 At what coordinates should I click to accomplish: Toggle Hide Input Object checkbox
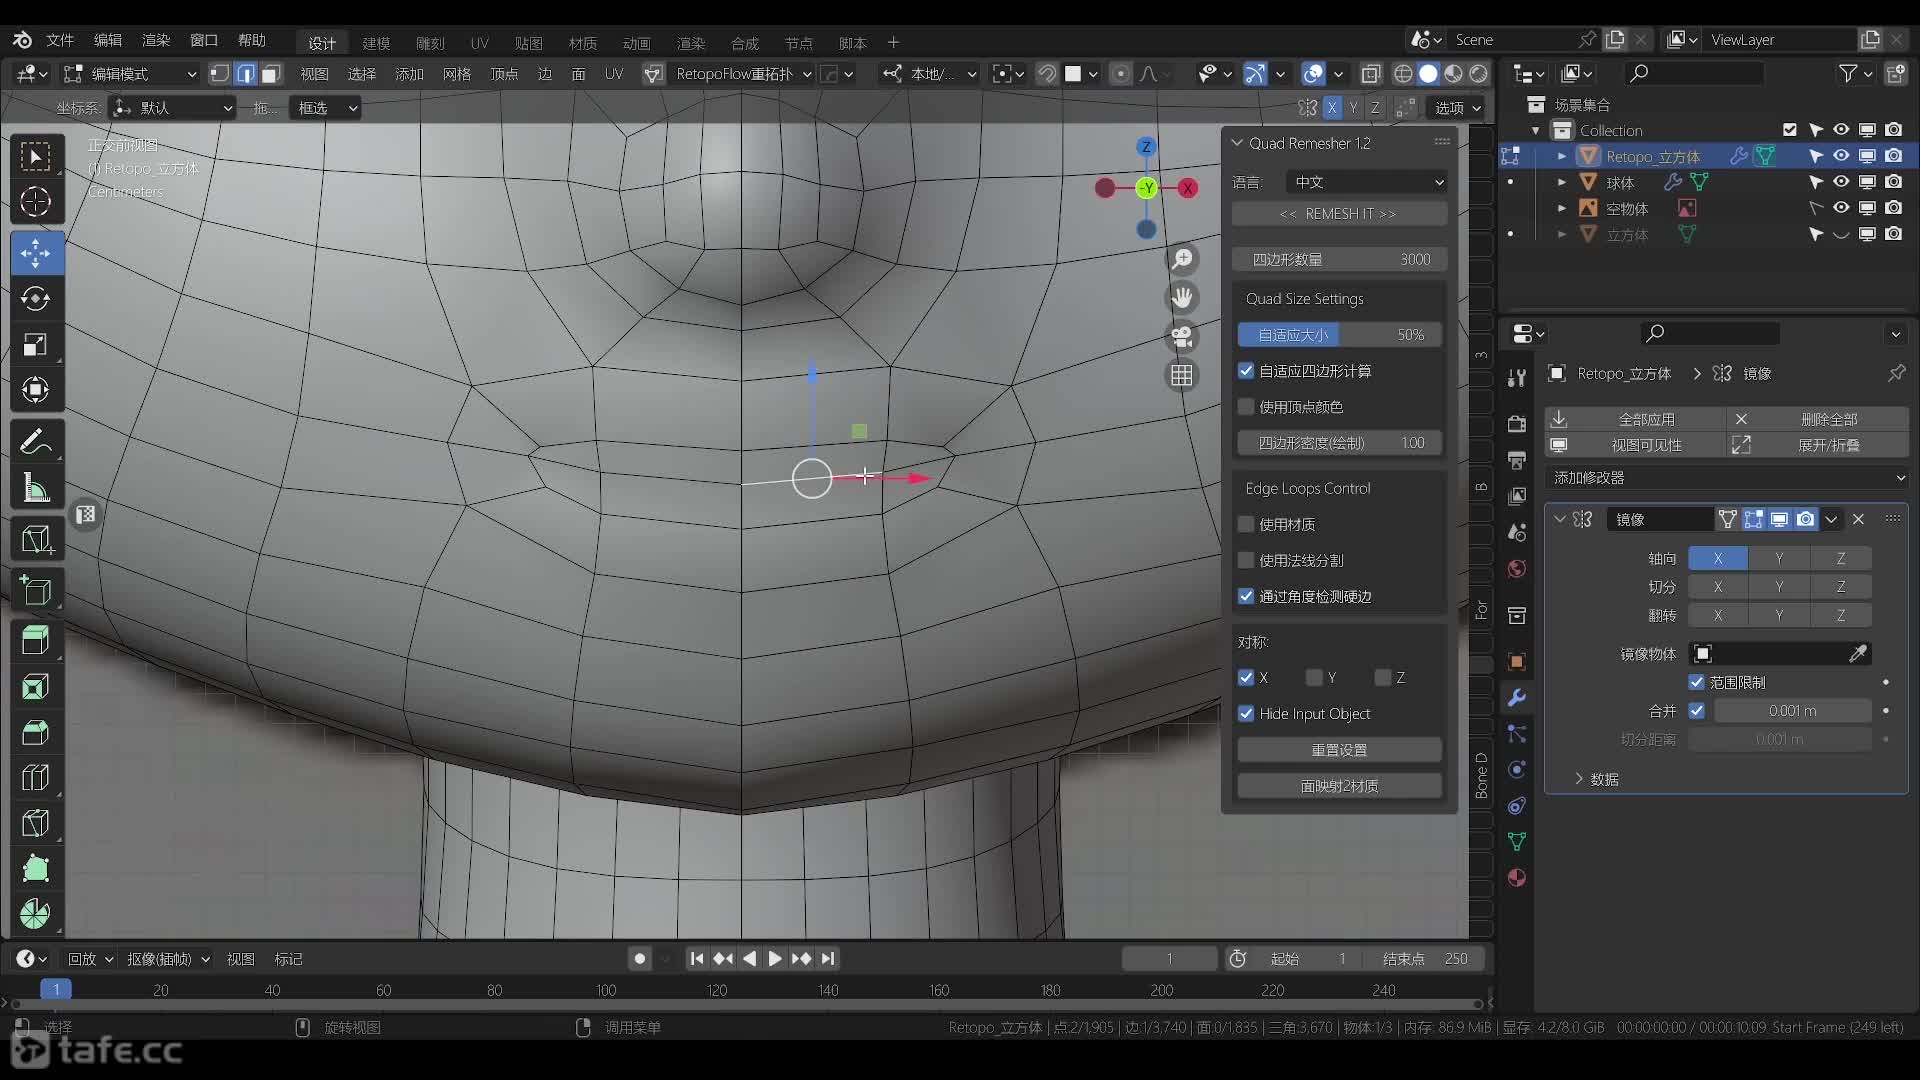click(1246, 714)
